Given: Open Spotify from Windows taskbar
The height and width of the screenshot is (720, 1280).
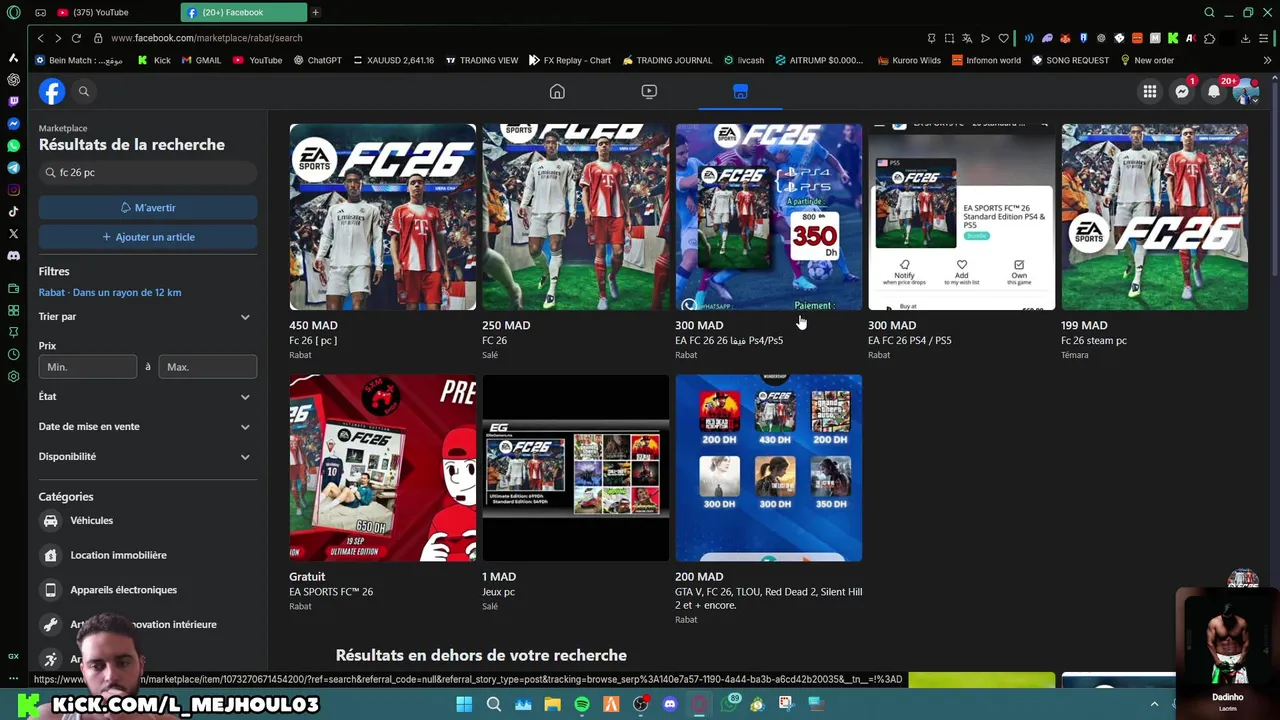Looking at the screenshot, I should click(582, 704).
